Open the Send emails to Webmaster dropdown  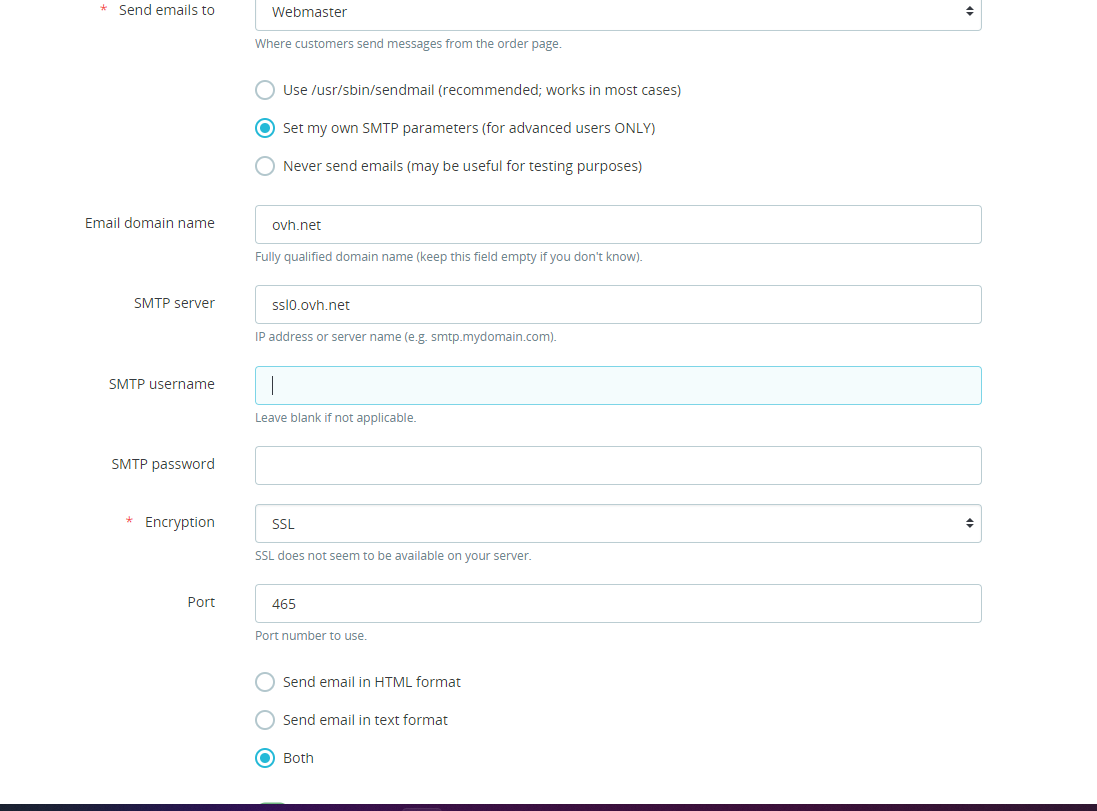point(618,13)
